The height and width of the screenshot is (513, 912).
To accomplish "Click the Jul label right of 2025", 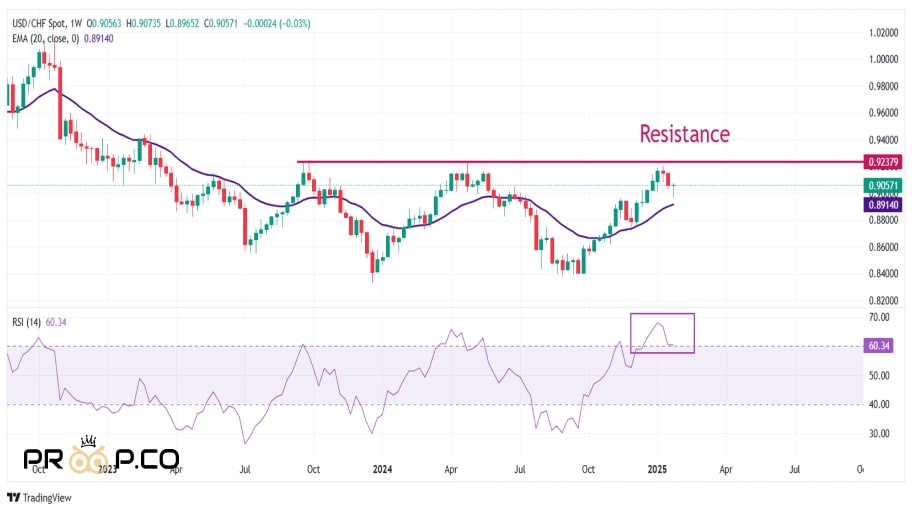I will [x=795, y=469].
